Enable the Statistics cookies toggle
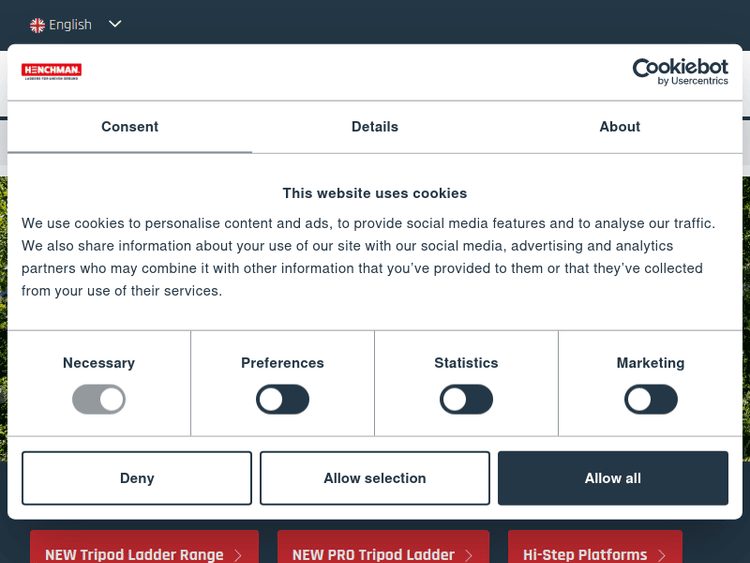This screenshot has height=563, width=750. tap(466, 400)
